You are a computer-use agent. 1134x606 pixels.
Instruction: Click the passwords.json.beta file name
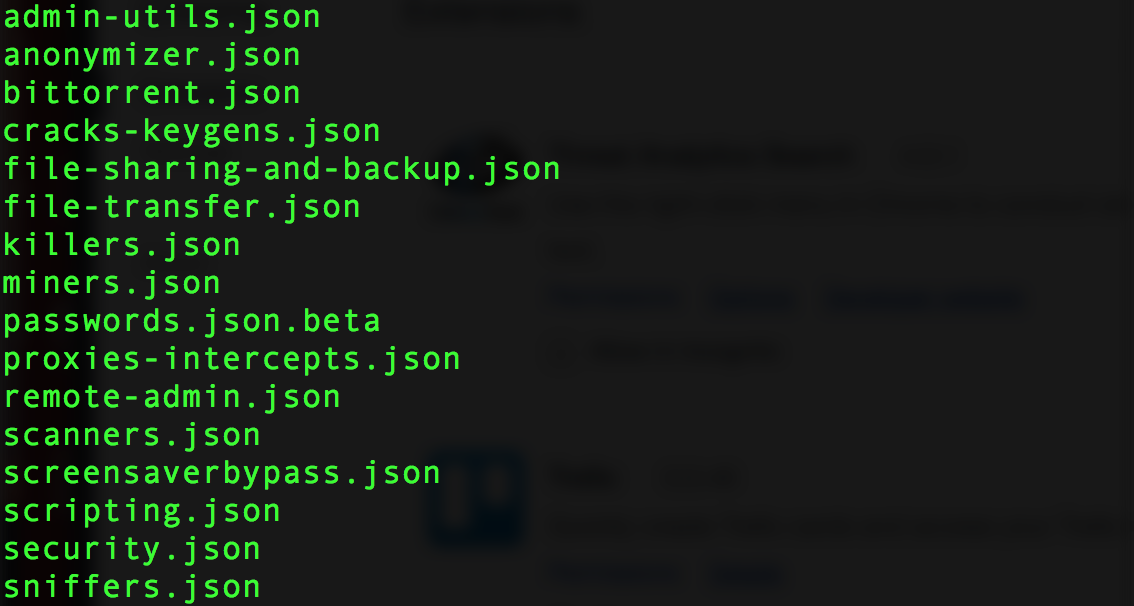coord(192,321)
